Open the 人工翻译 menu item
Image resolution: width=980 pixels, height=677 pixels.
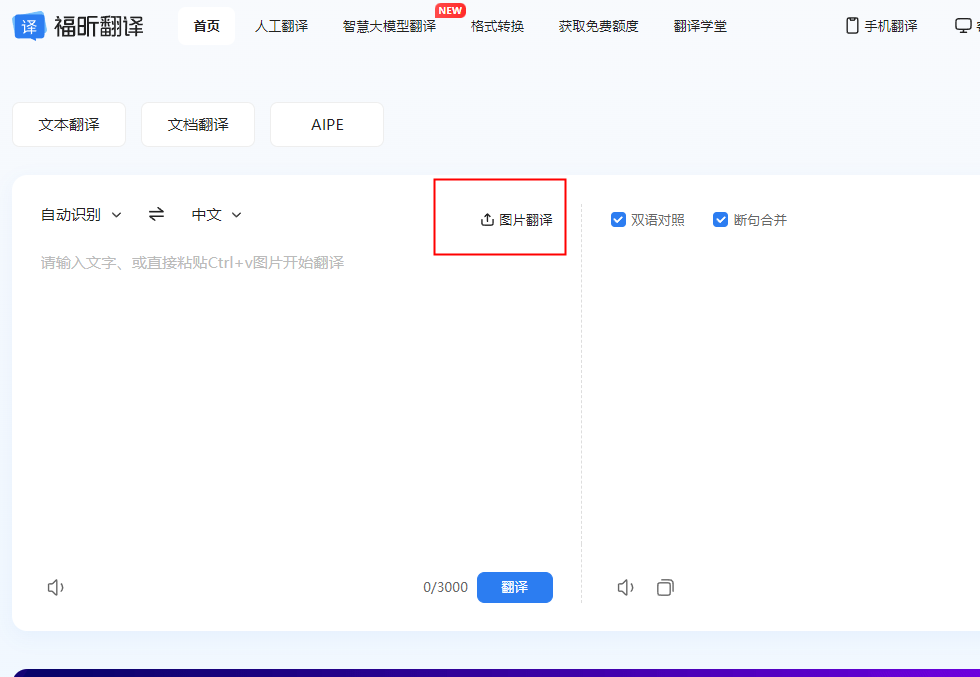281,26
